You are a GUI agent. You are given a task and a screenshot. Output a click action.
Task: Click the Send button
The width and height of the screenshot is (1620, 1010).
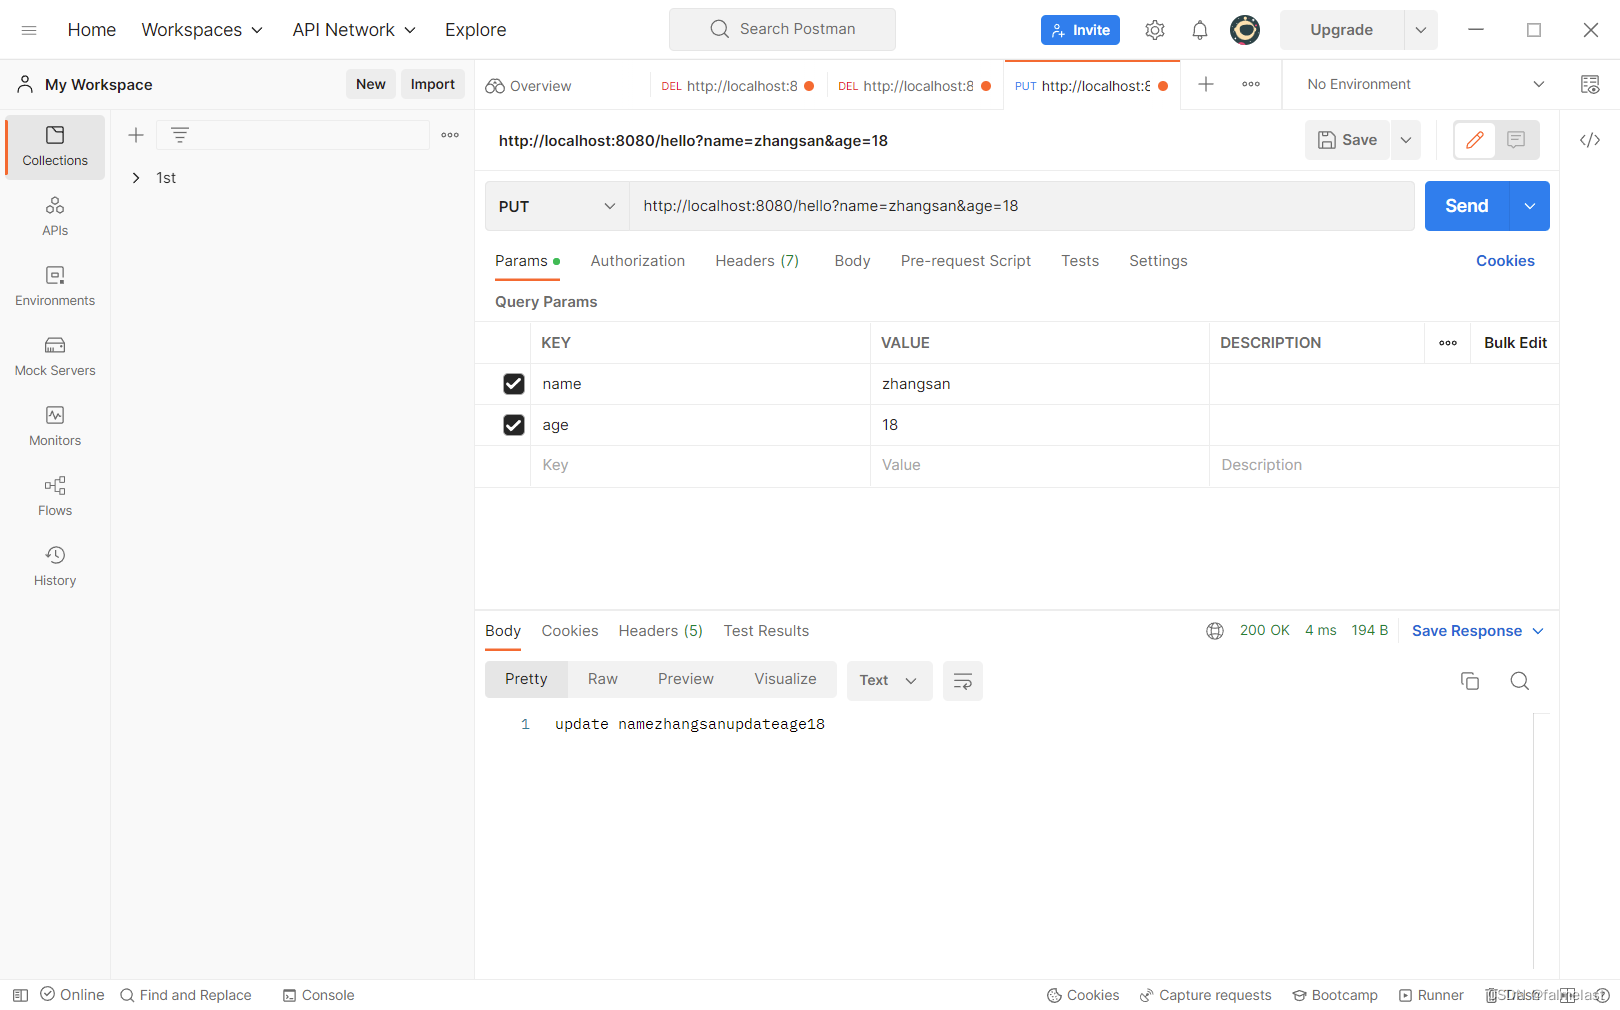coord(1467,206)
